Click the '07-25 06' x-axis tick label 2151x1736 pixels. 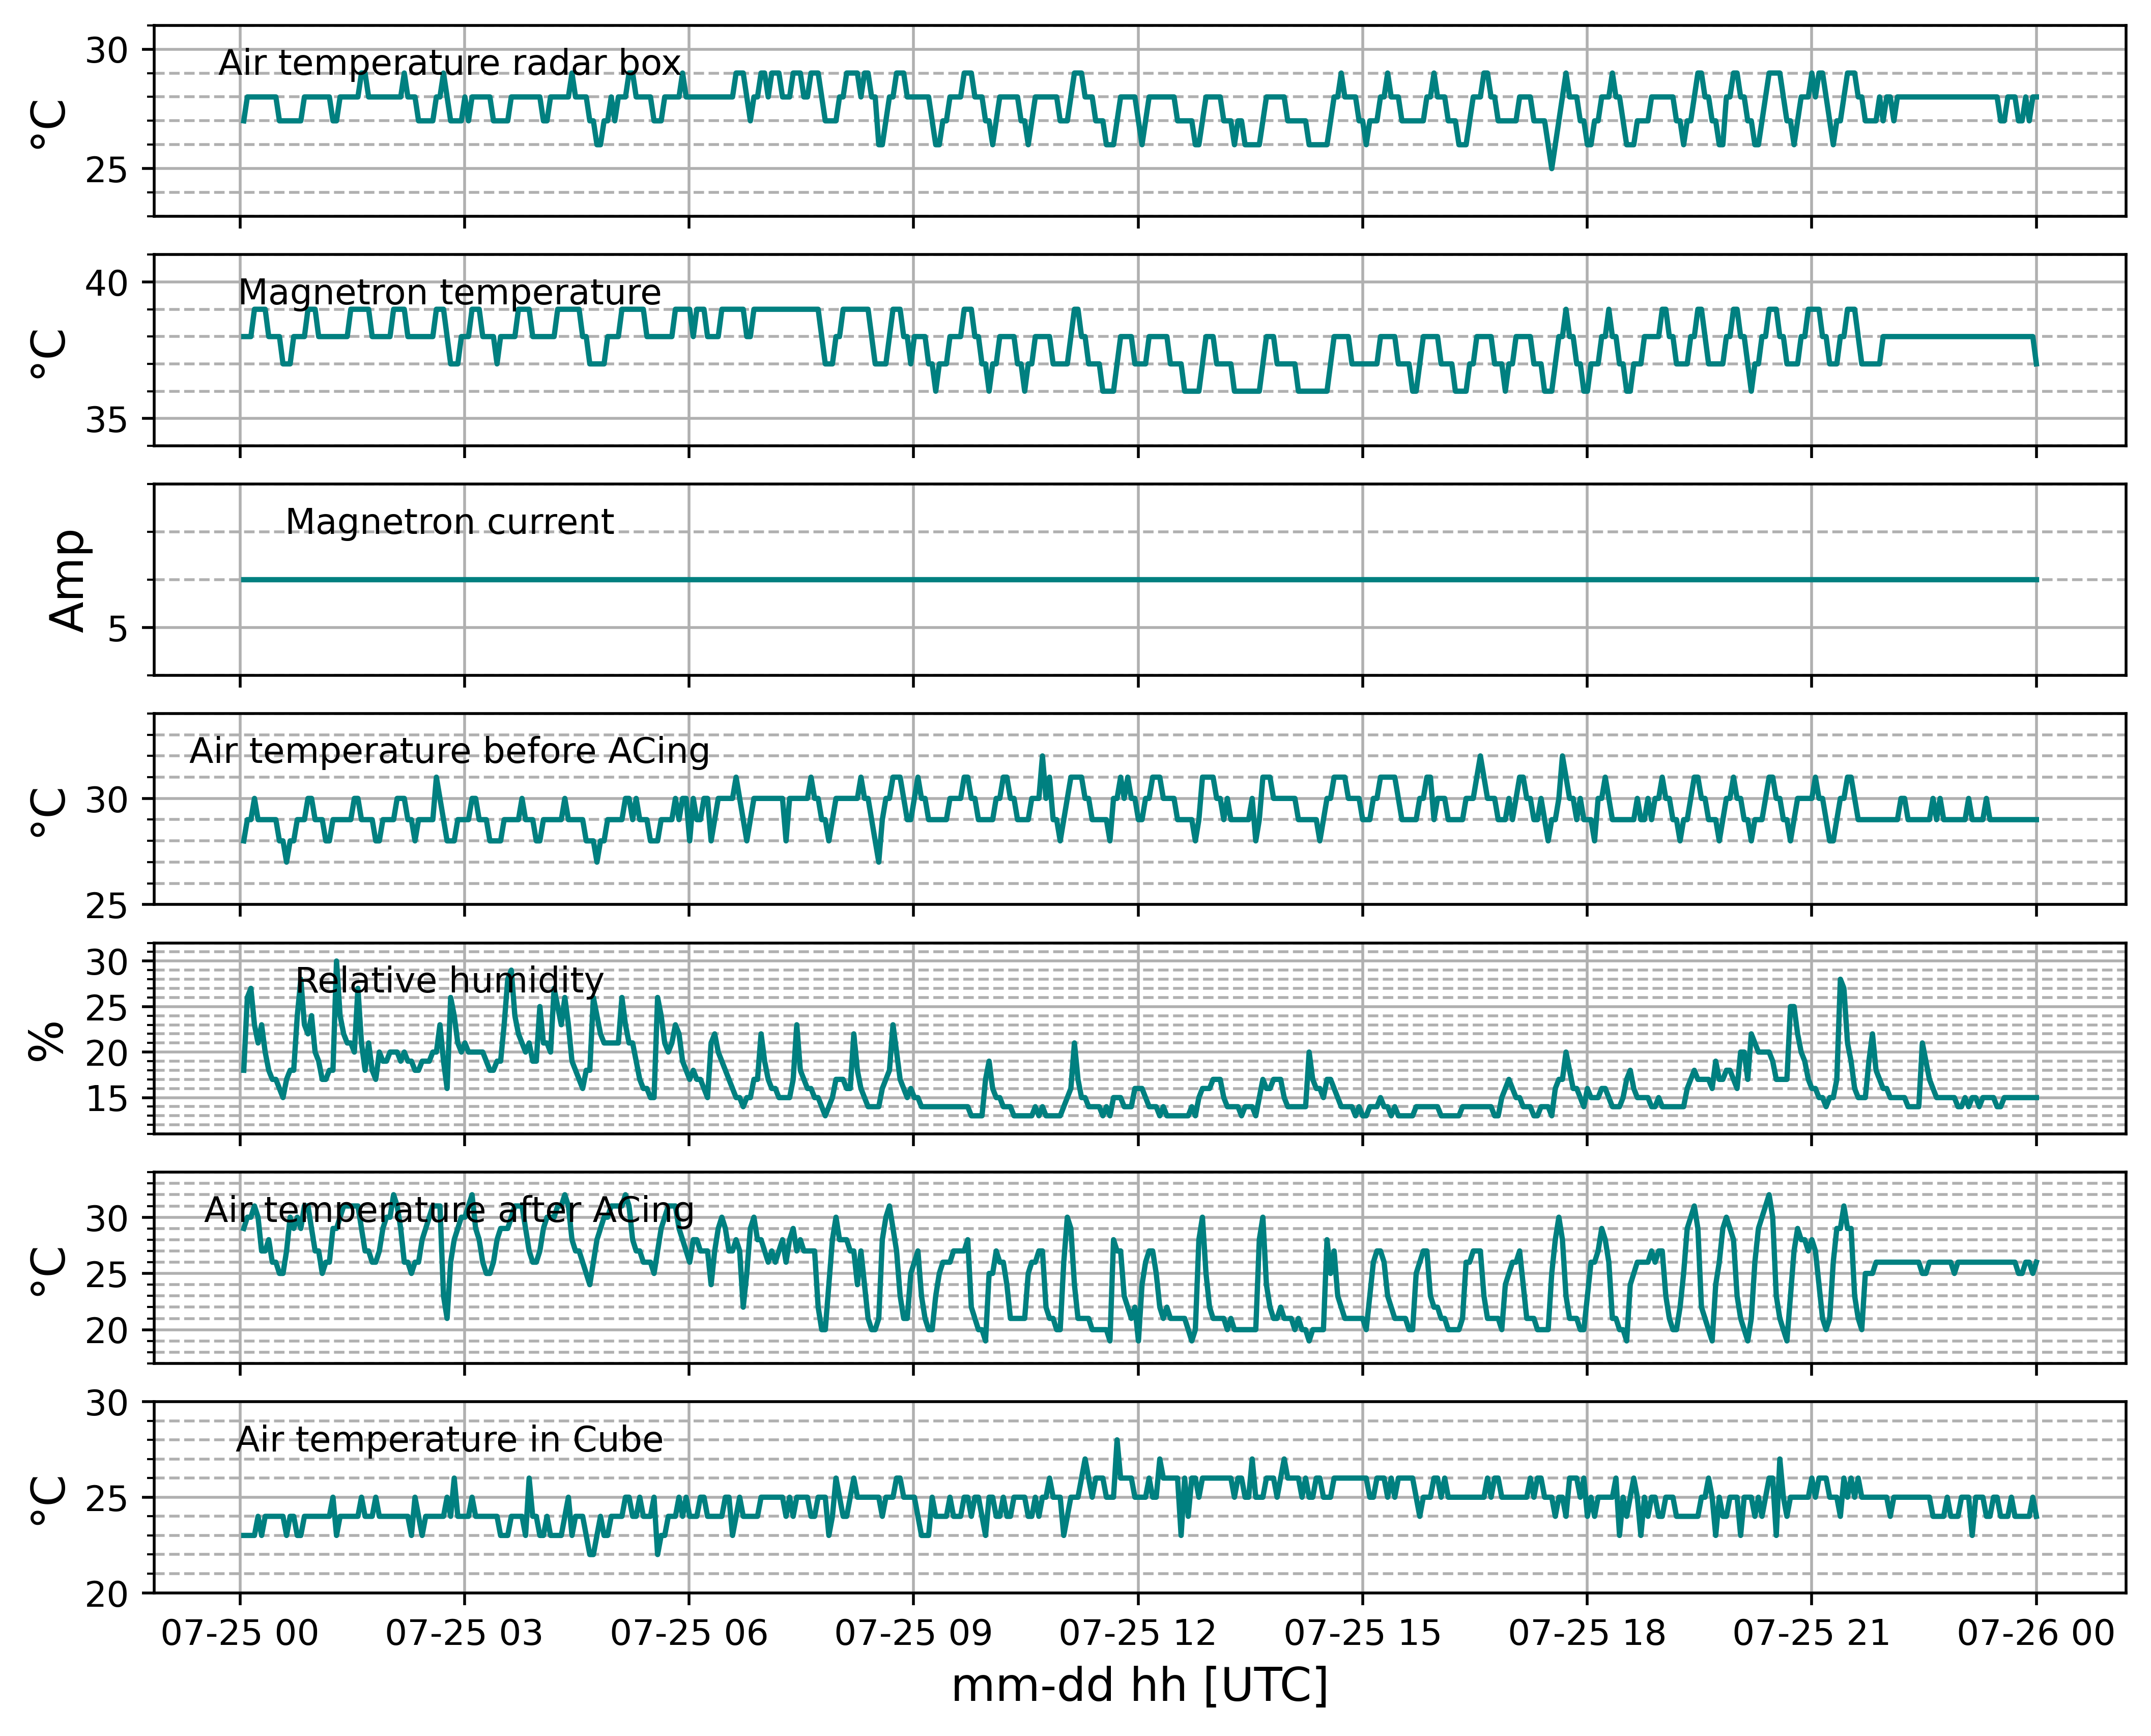689,1634
